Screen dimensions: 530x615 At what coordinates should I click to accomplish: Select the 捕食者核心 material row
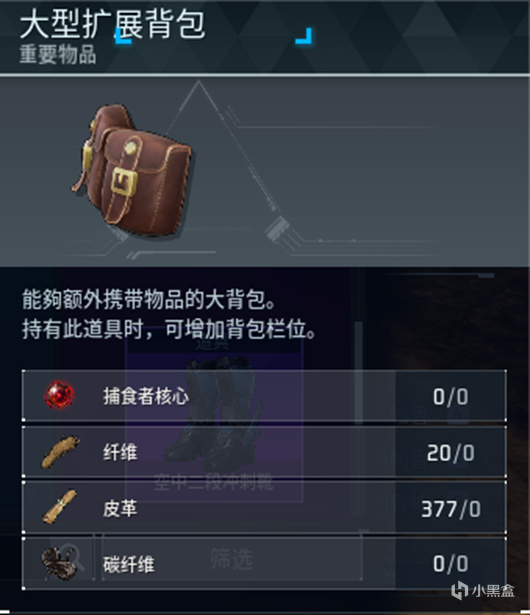(264, 396)
